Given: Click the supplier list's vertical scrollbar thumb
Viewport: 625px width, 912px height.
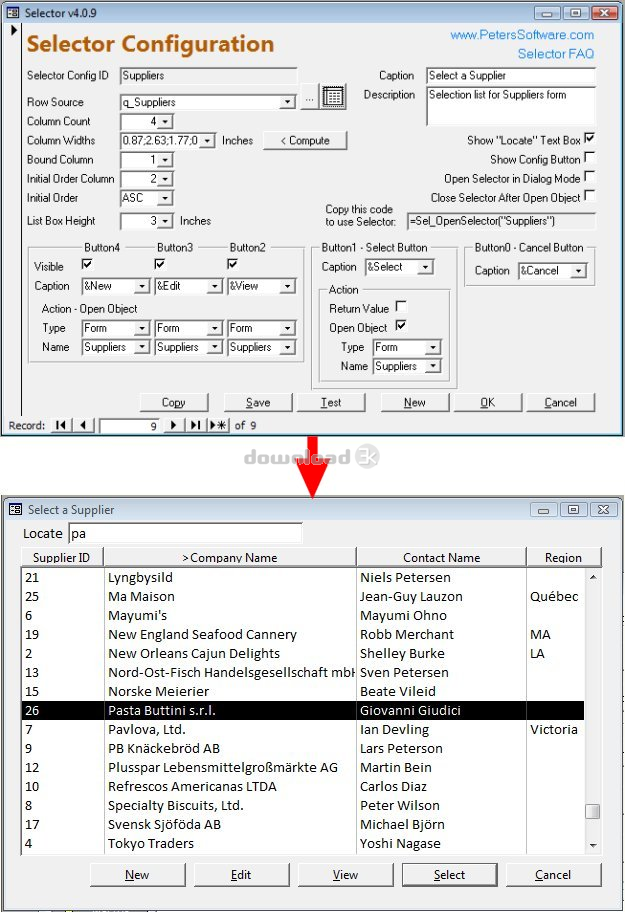Looking at the screenshot, I should (592, 811).
